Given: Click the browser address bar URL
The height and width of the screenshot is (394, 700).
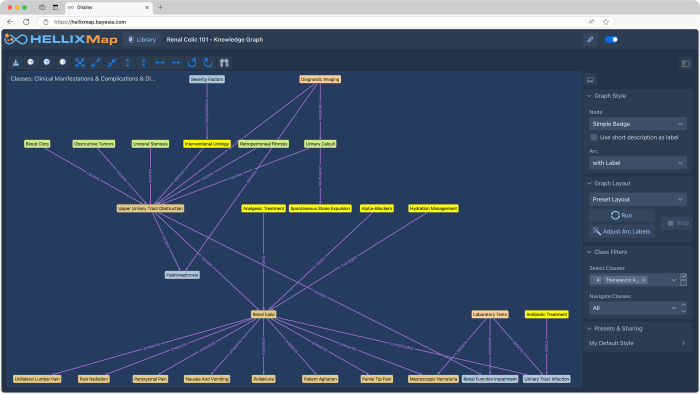Looking at the screenshot, I should point(90,22).
